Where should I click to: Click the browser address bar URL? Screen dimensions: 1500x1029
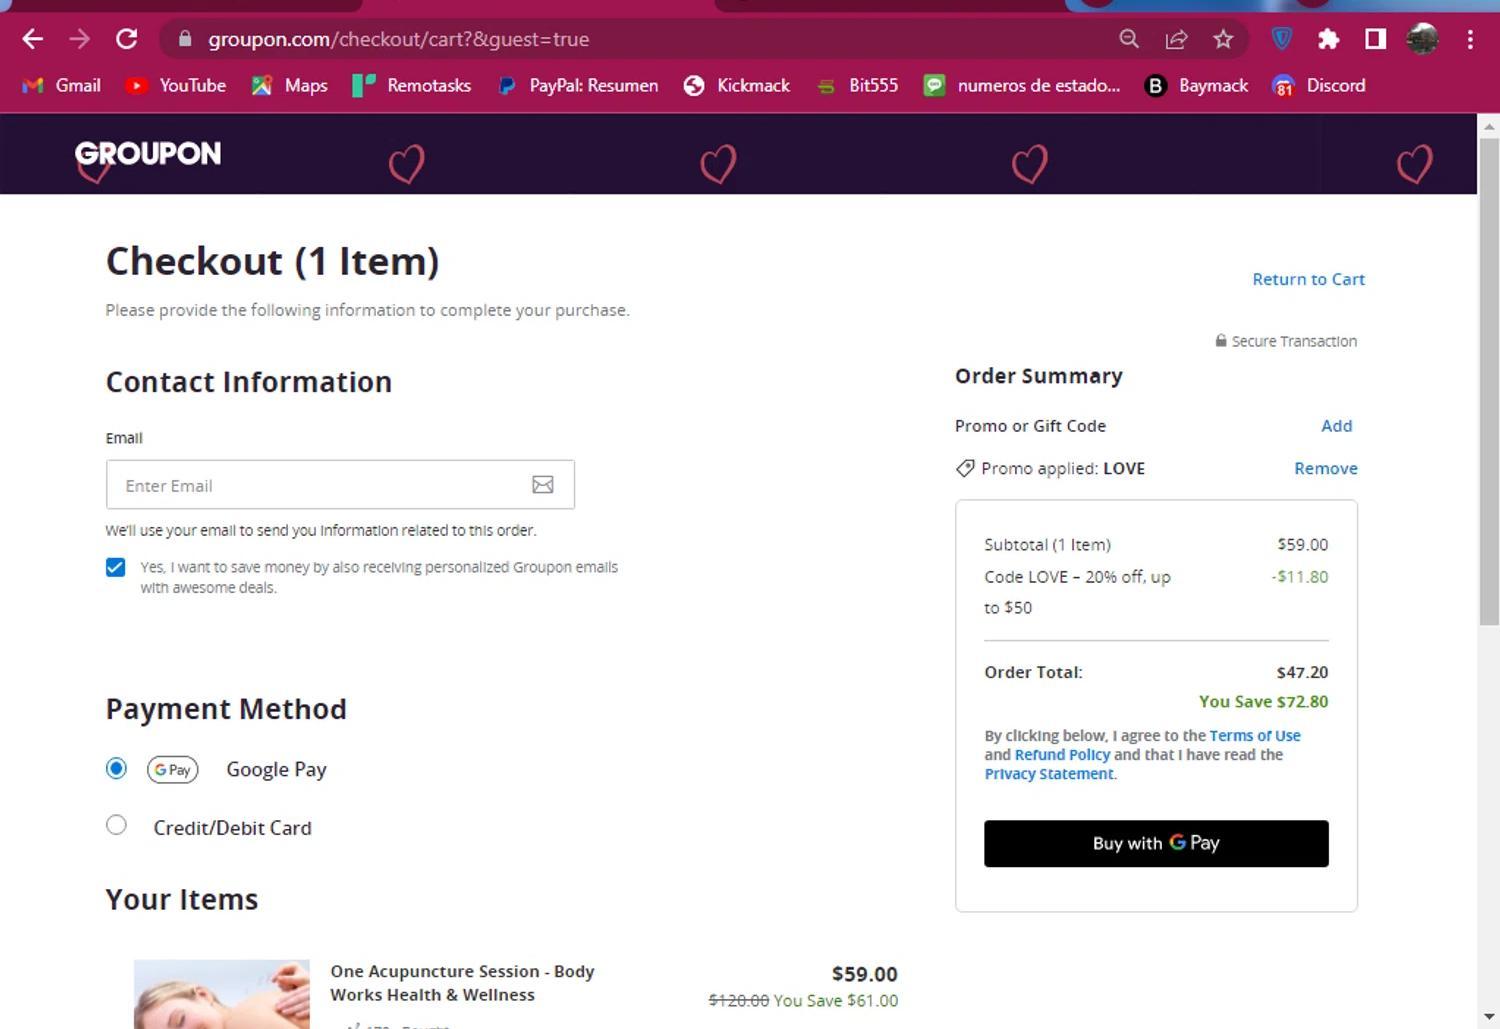point(398,39)
